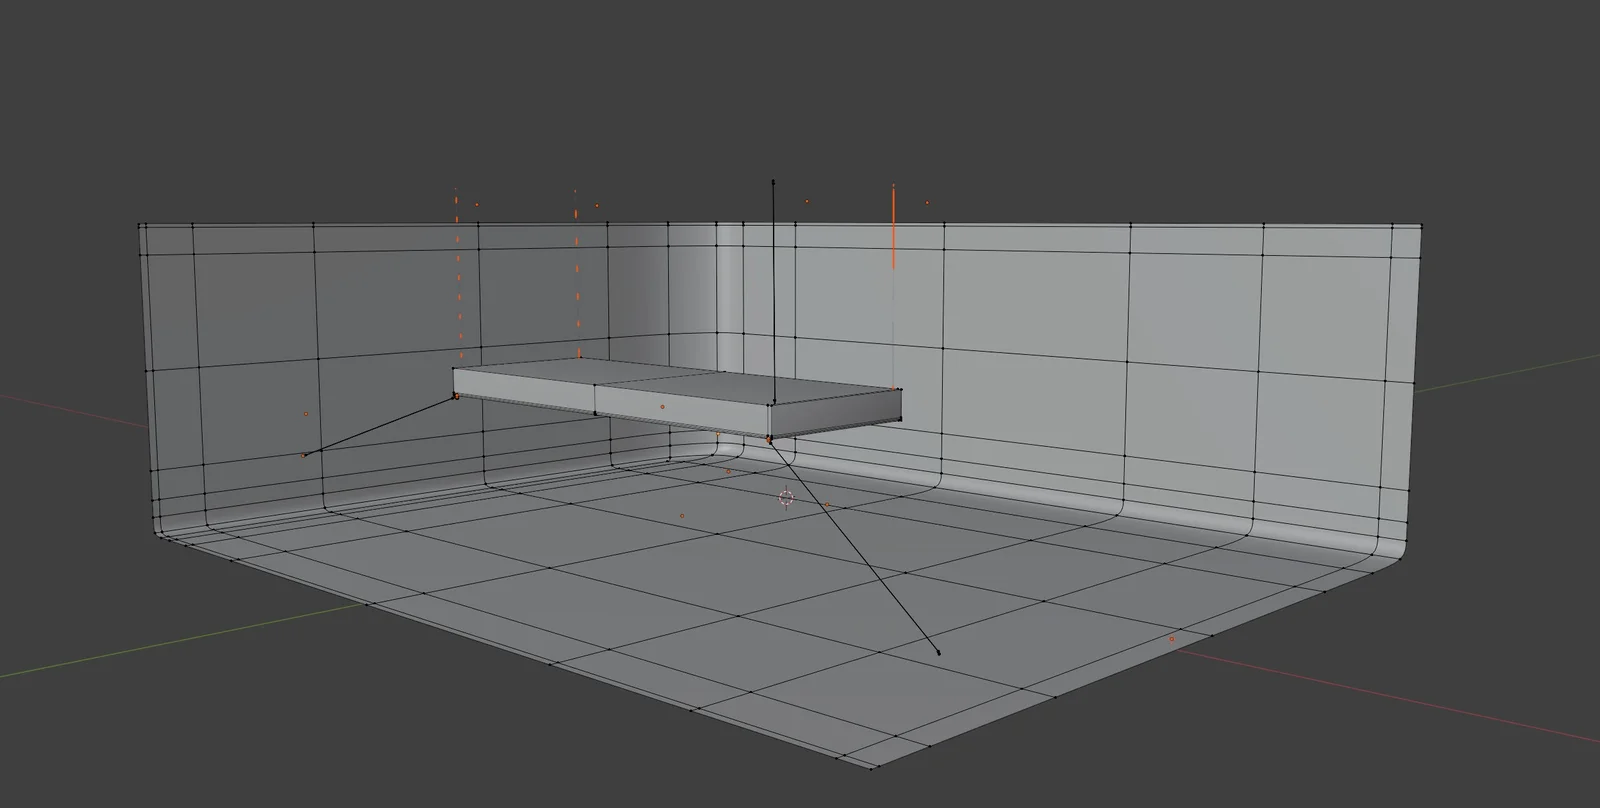Click the vertex at the top of the black vertical line

click(773, 182)
